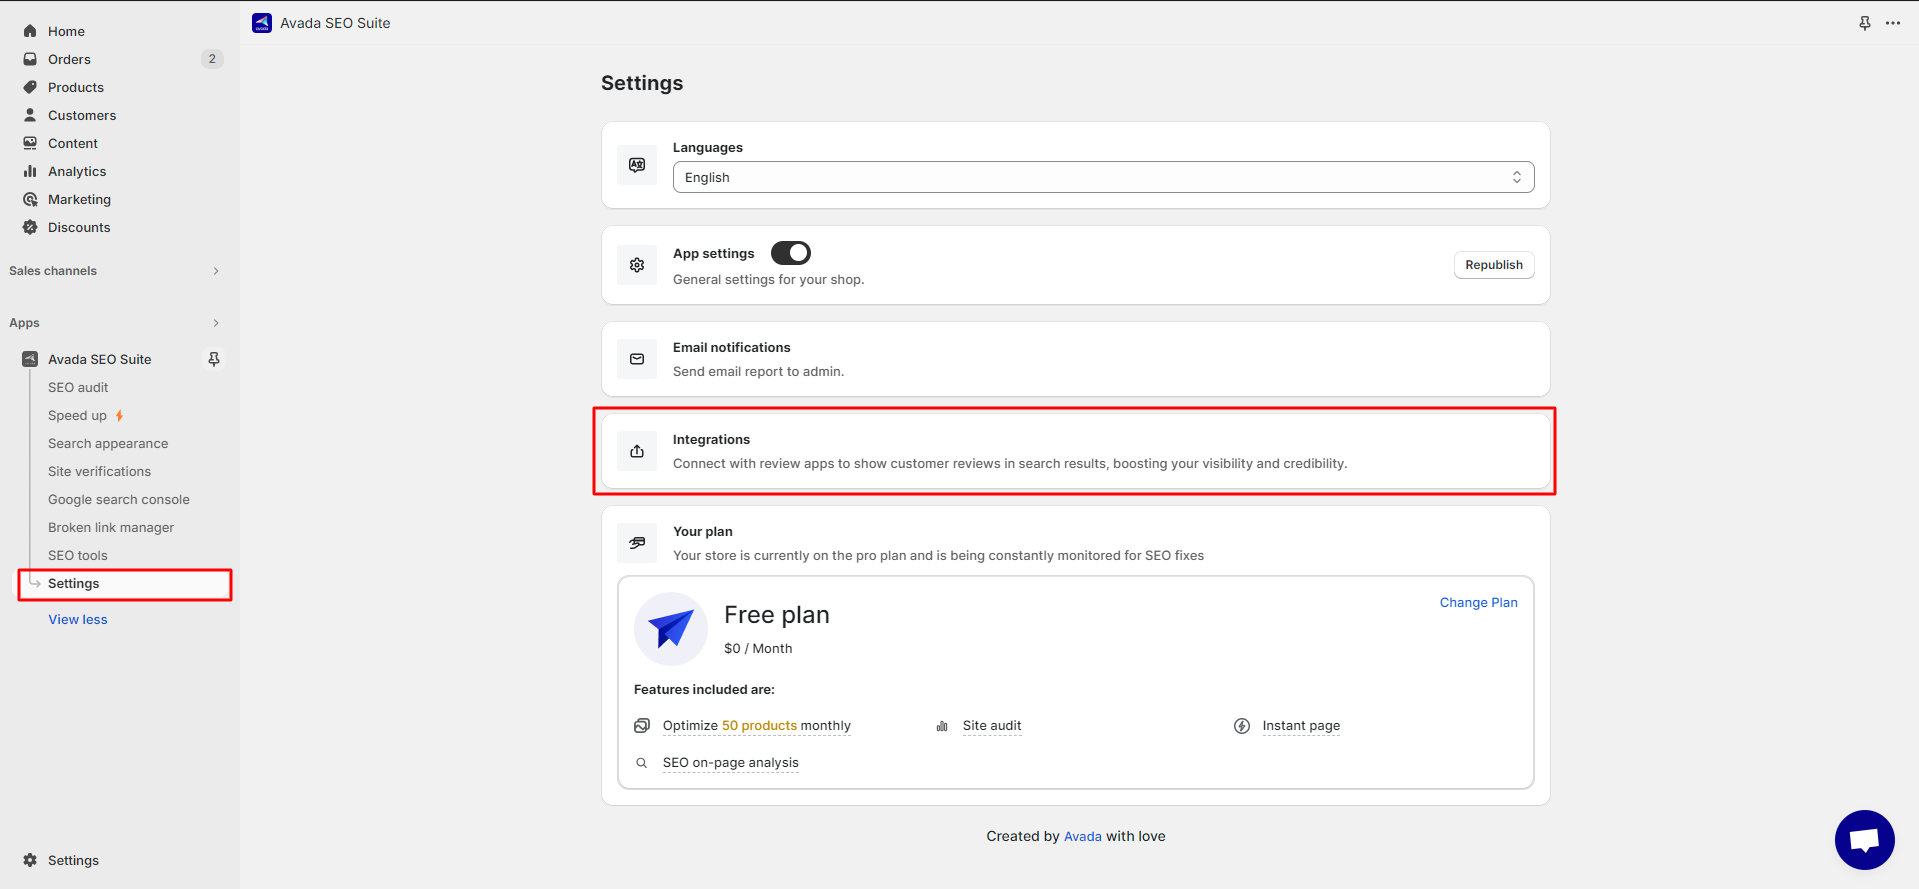Image resolution: width=1919 pixels, height=889 pixels.
Task: Click the Avada link in footer
Action: click(1083, 836)
